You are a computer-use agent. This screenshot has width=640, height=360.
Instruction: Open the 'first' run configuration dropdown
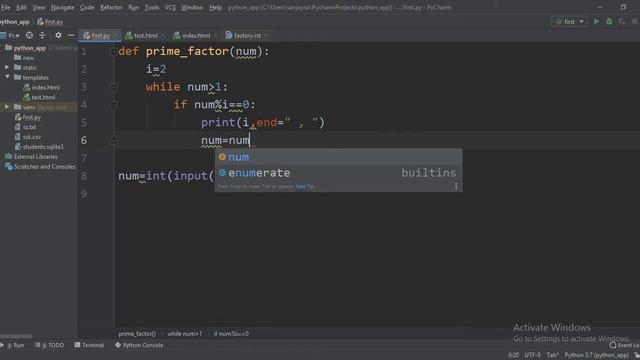tap(570, 22)
